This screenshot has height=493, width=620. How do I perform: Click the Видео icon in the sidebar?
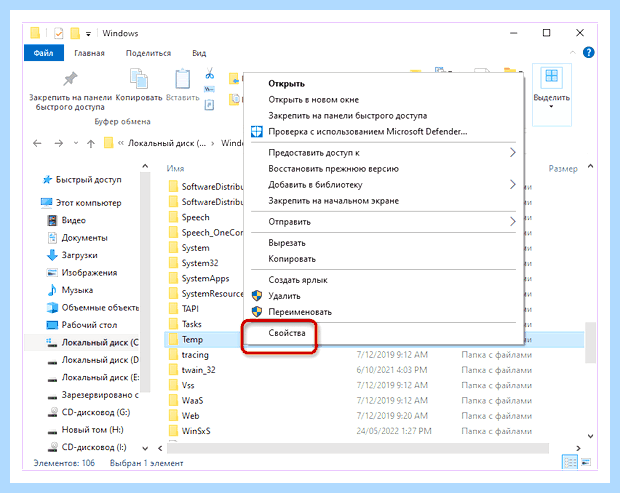(52, 220)
